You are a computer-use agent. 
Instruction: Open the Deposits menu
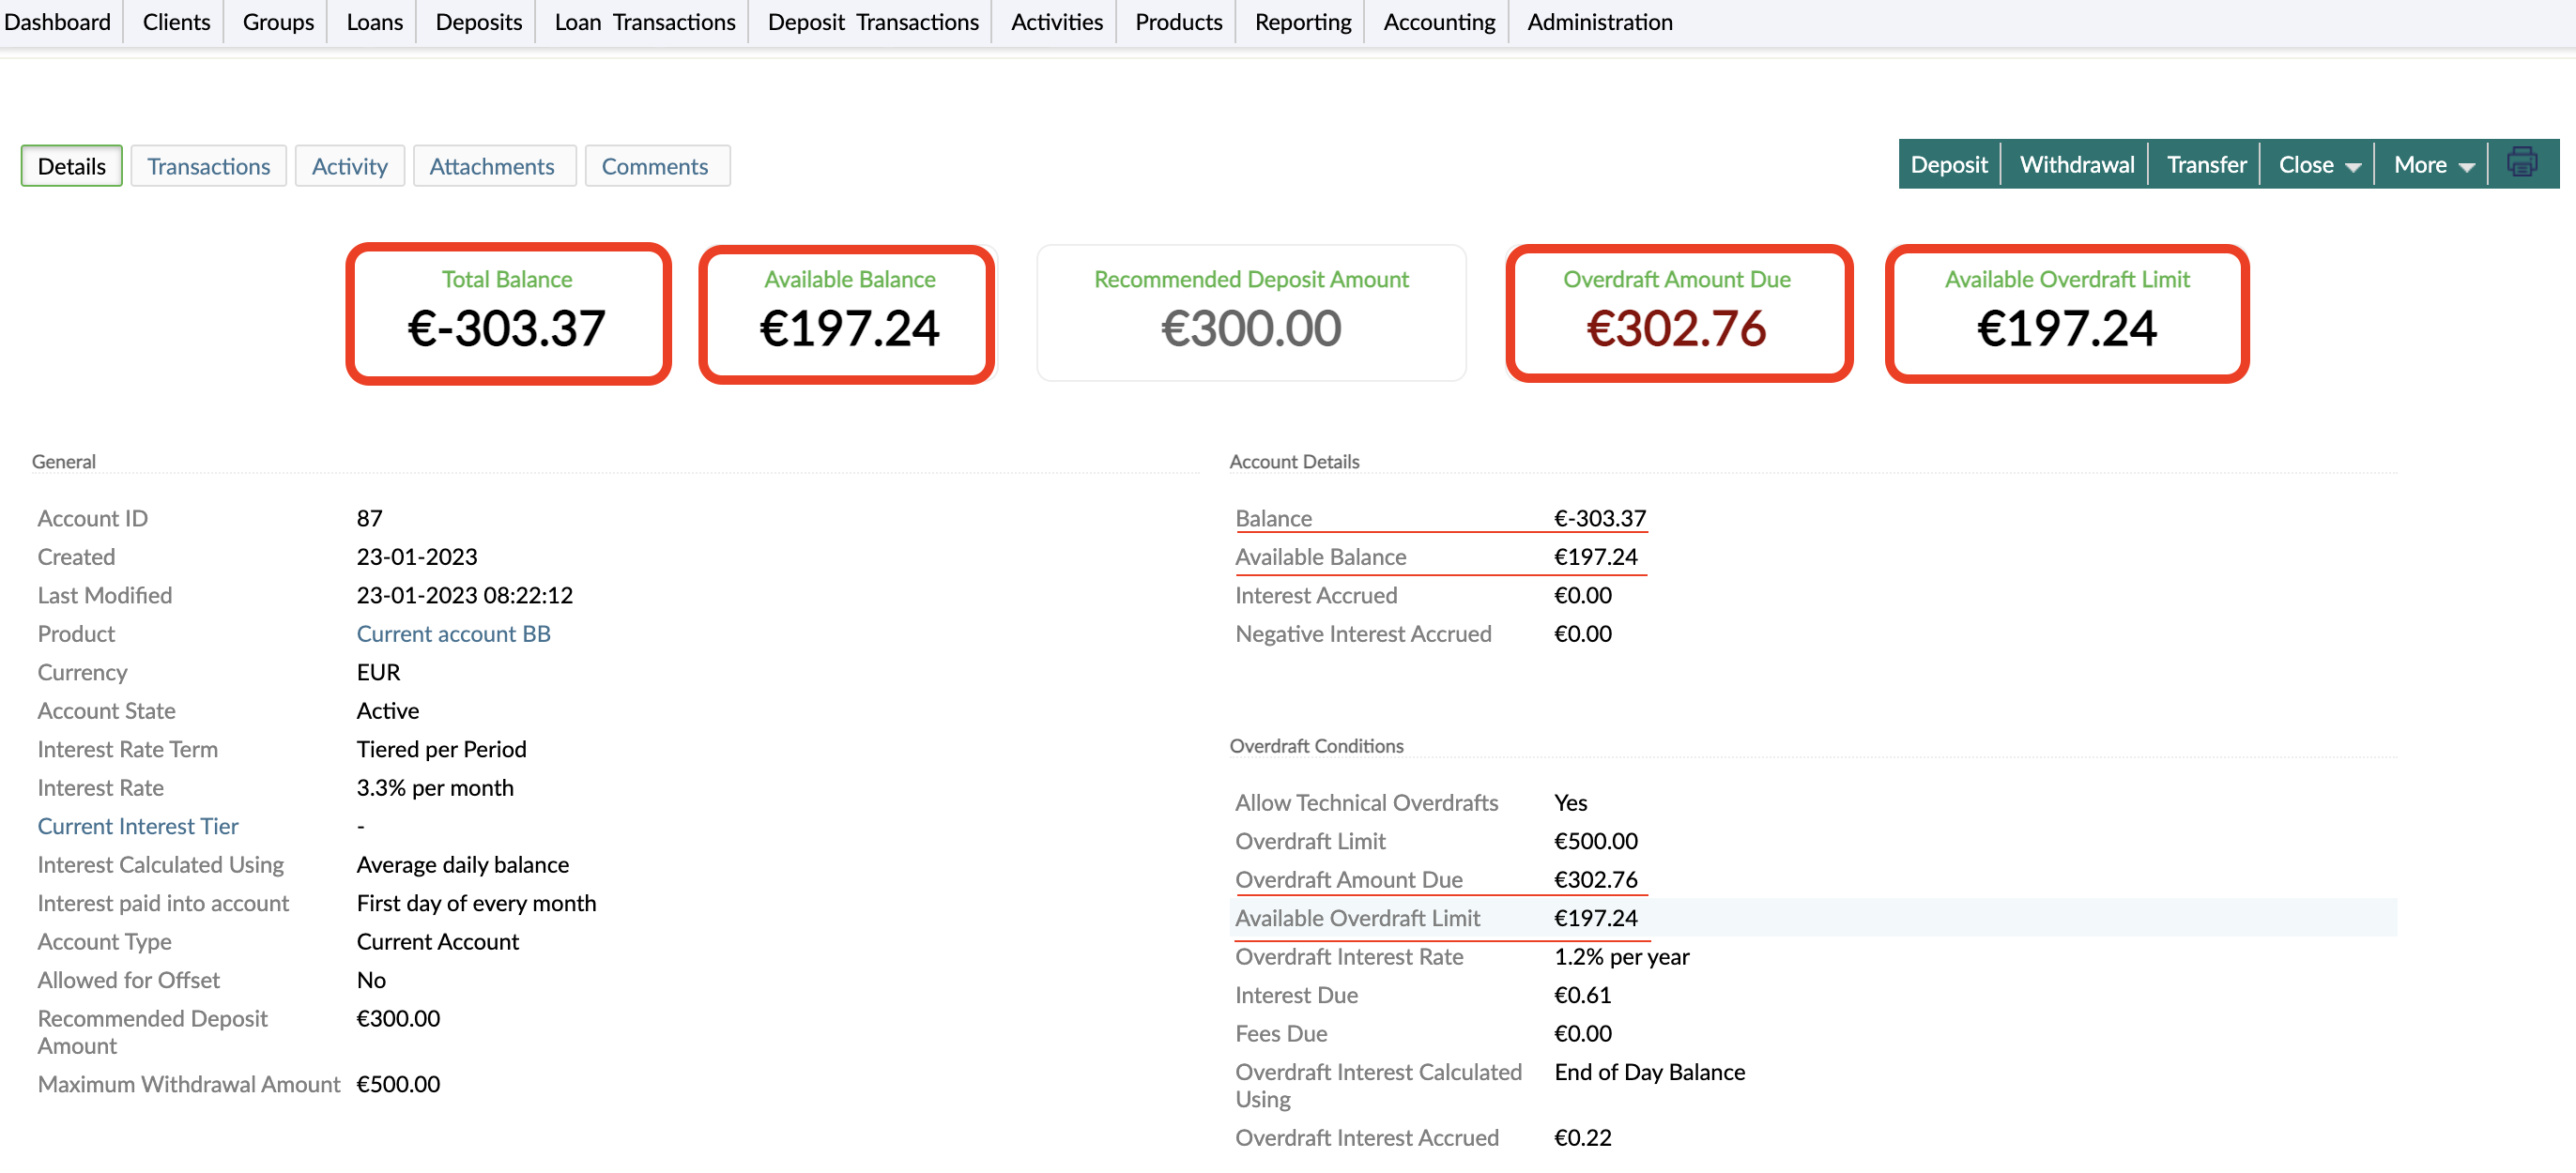coord(477,21)
